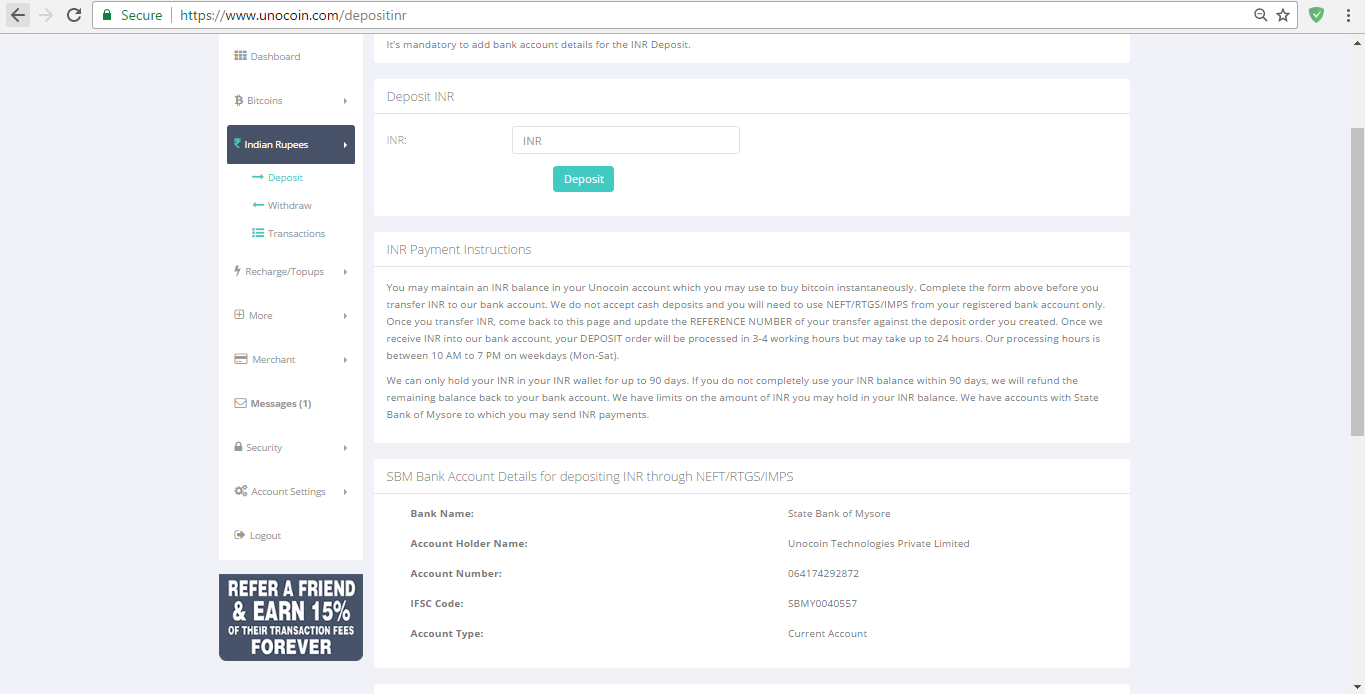Image resolution: width=1365 pixels, height=694 pixels.
Task: Expand the Bitcoins submenu arrow
Action: (345, 101)
